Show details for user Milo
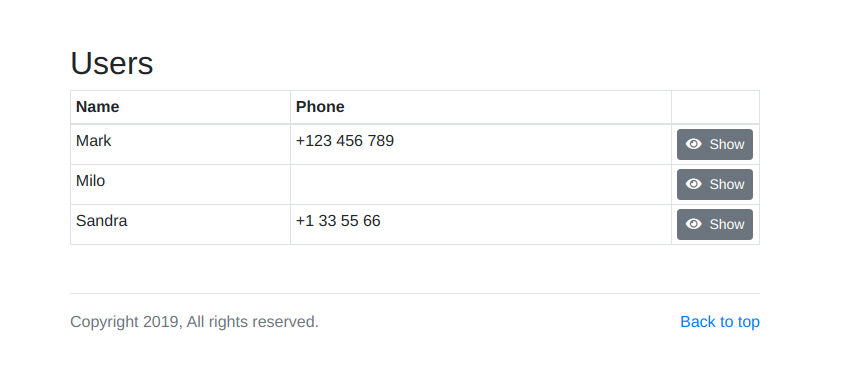Screen dimensions: 846x383 pyautogui.click(x=715, y=184)
